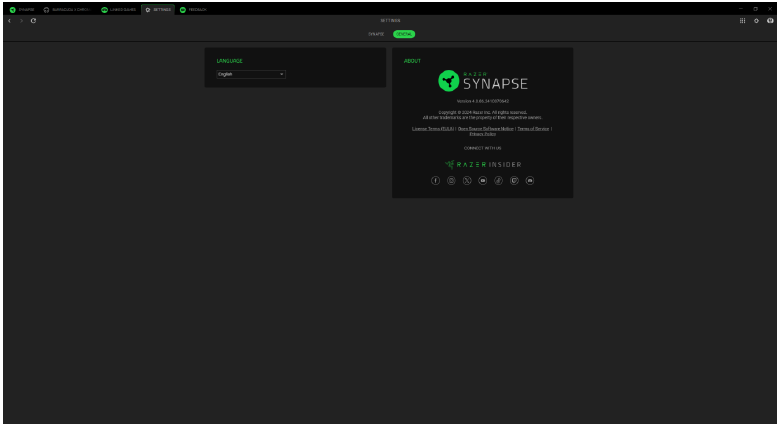Viewport: 777px width, 425px height.
Task: Open the Synapse home tab
Action: [x=22, y=10]
